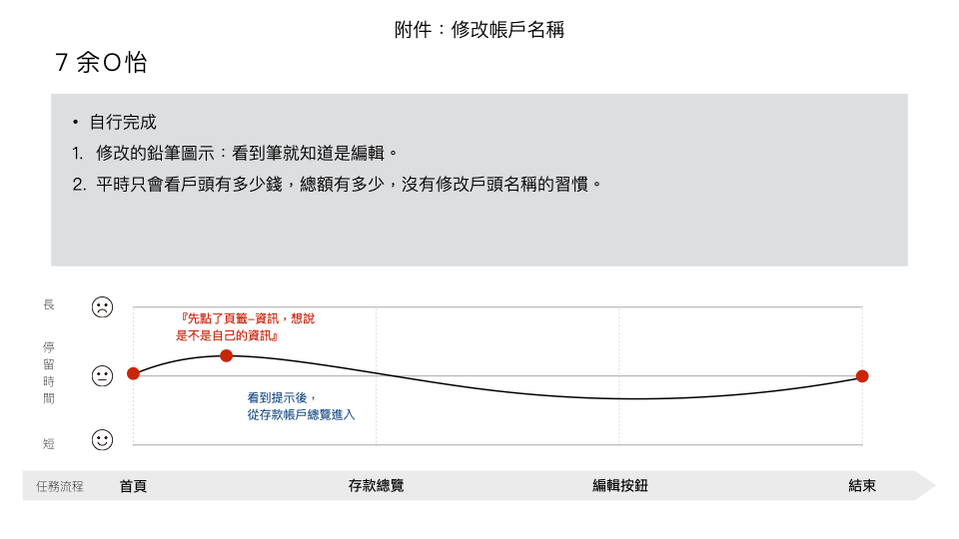959x539 pixels.
Task: Click red quote line 是不是自己的資訊
Action: pyautogui.click(x=227, y=336)
